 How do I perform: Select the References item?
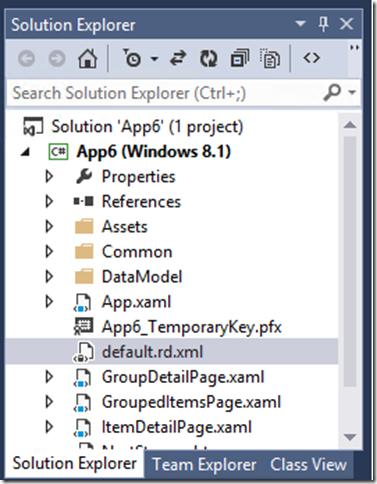click(x=141, y=202)
